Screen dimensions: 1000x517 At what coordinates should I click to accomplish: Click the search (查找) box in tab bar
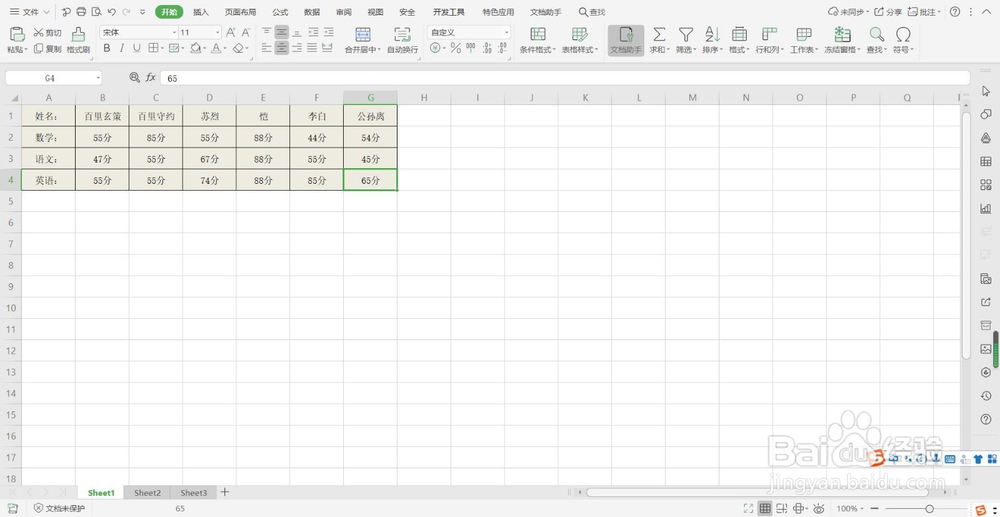(592, 12)
